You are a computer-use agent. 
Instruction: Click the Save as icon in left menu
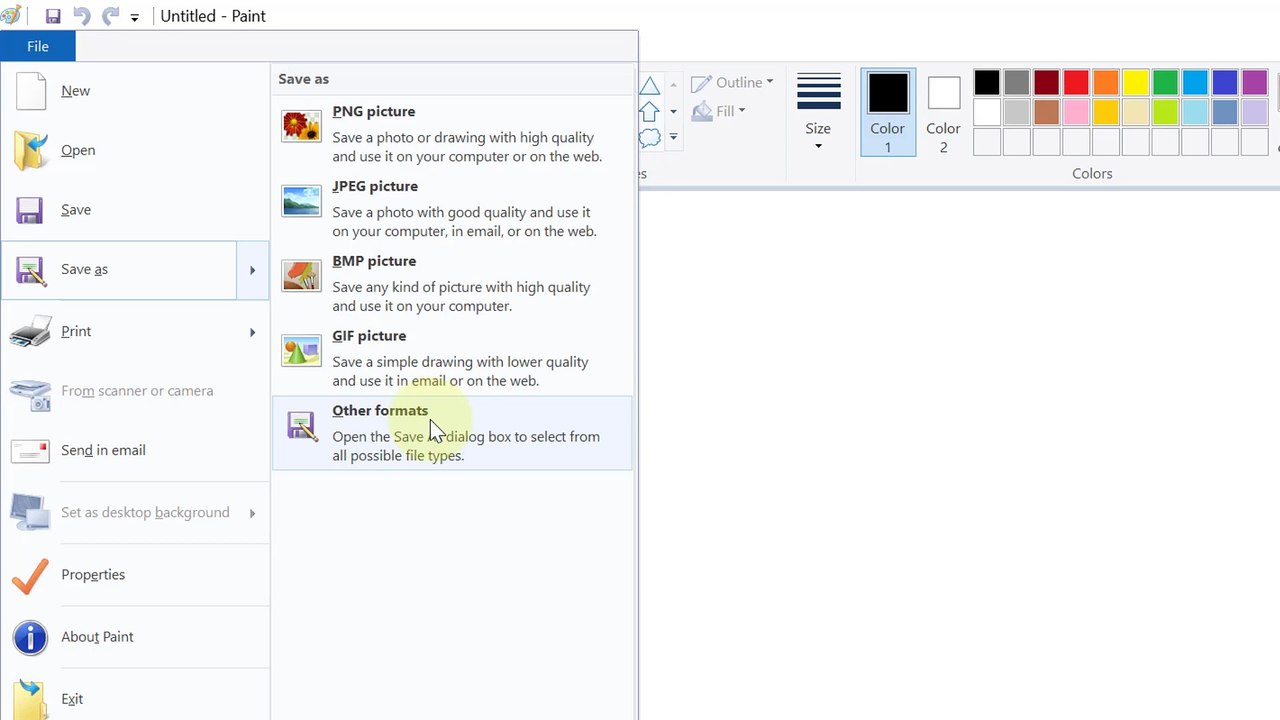pos(30,270)
